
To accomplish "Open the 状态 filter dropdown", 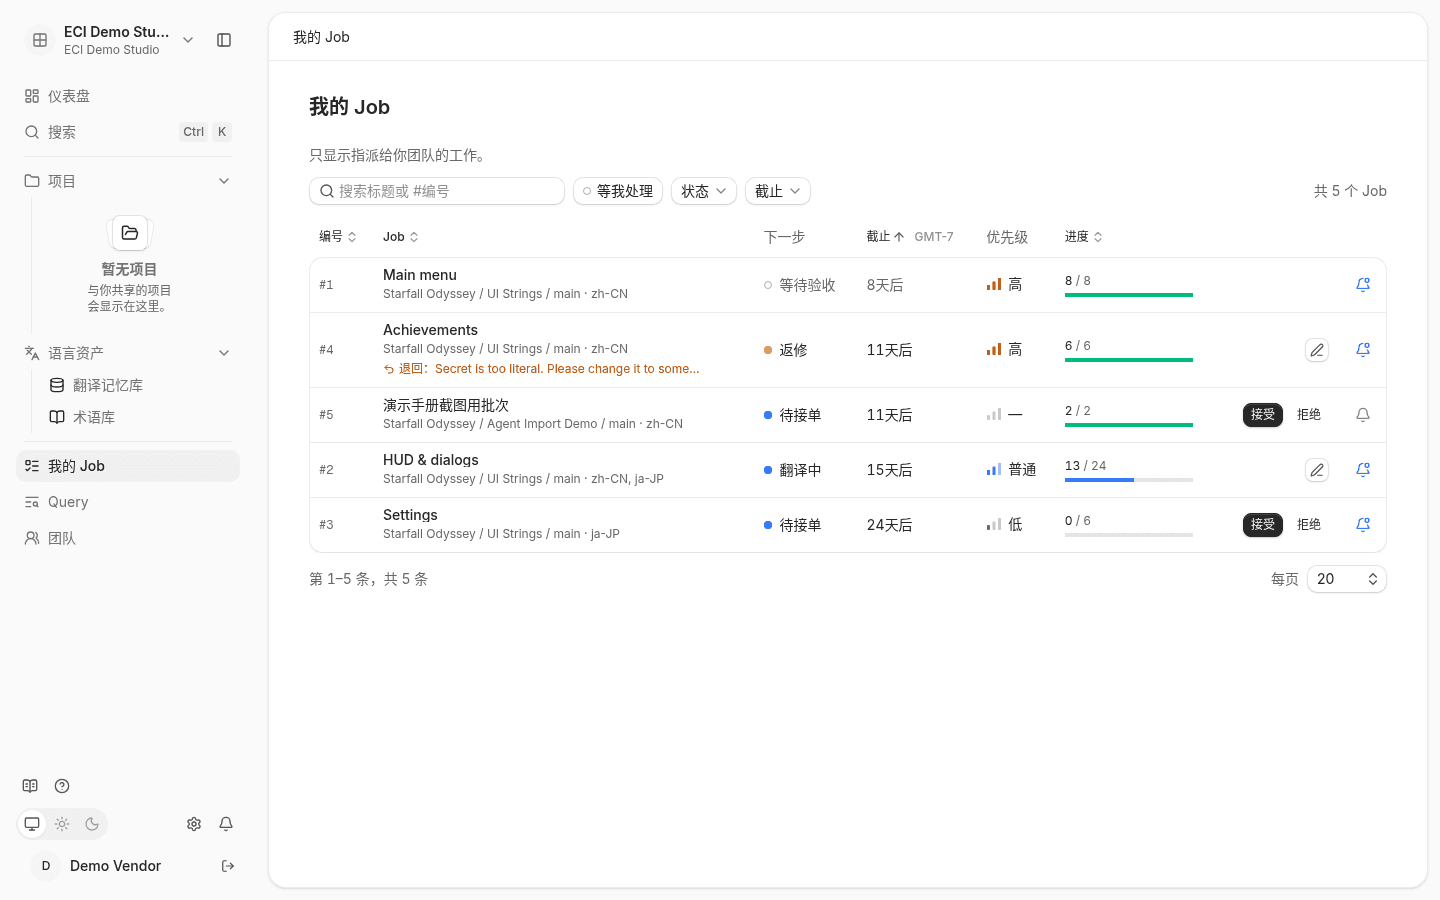I will coord(704,191).
